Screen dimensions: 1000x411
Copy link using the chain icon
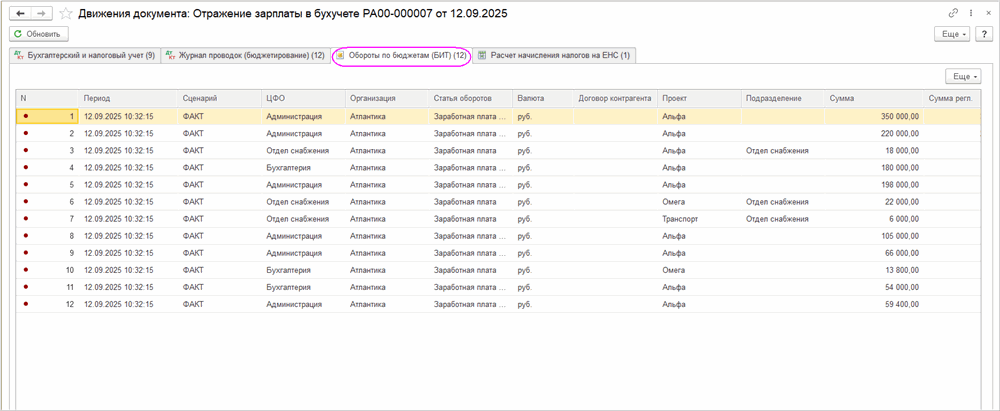tap(951, 13)
